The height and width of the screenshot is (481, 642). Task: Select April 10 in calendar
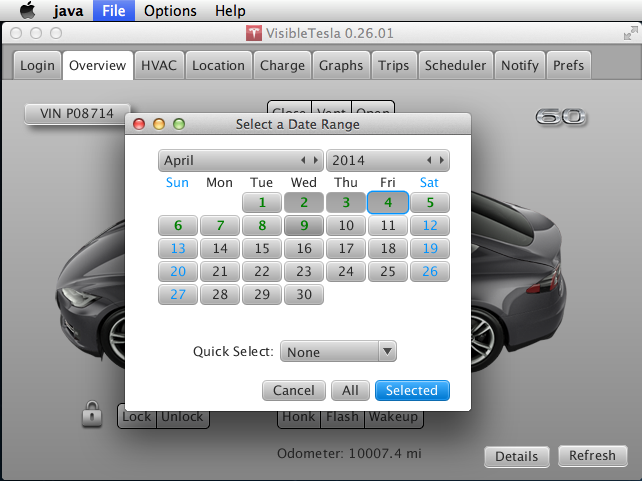346,225
